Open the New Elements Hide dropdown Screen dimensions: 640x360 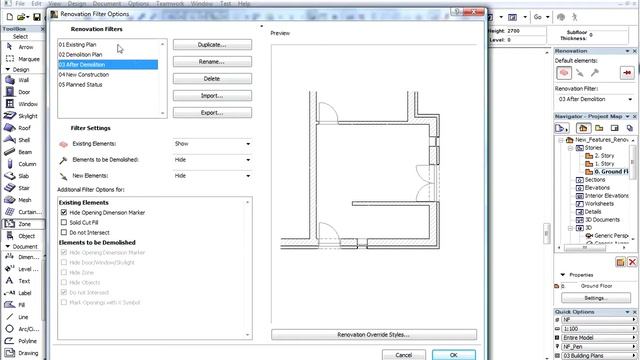tap(212, 176)
